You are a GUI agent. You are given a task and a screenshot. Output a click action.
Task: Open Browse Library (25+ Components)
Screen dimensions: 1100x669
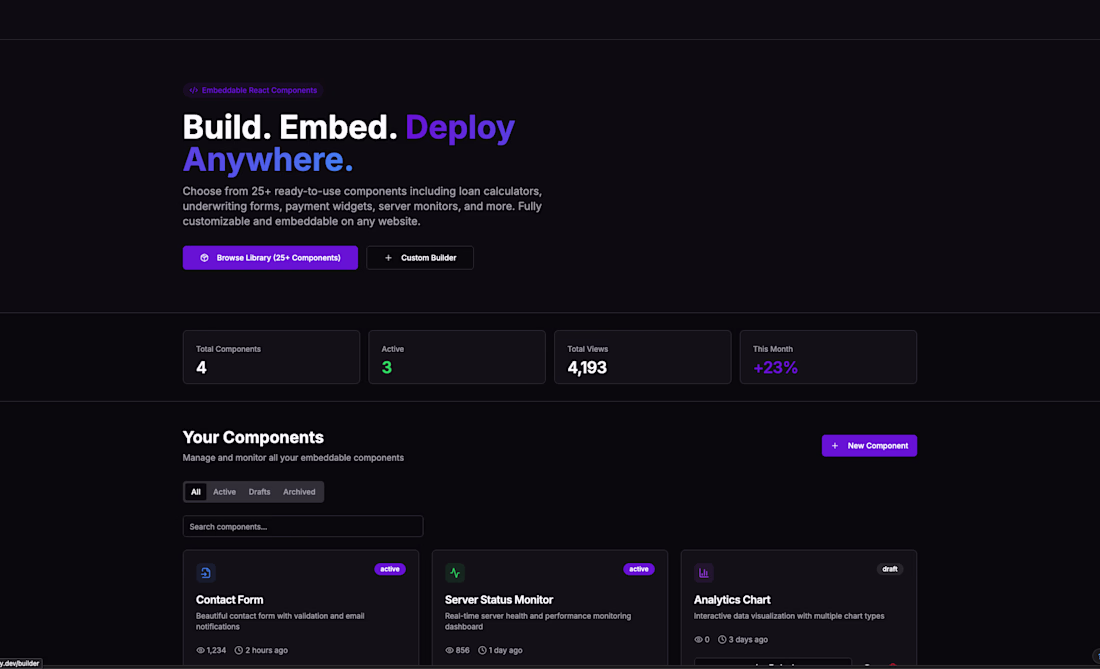tap(270, 258)
